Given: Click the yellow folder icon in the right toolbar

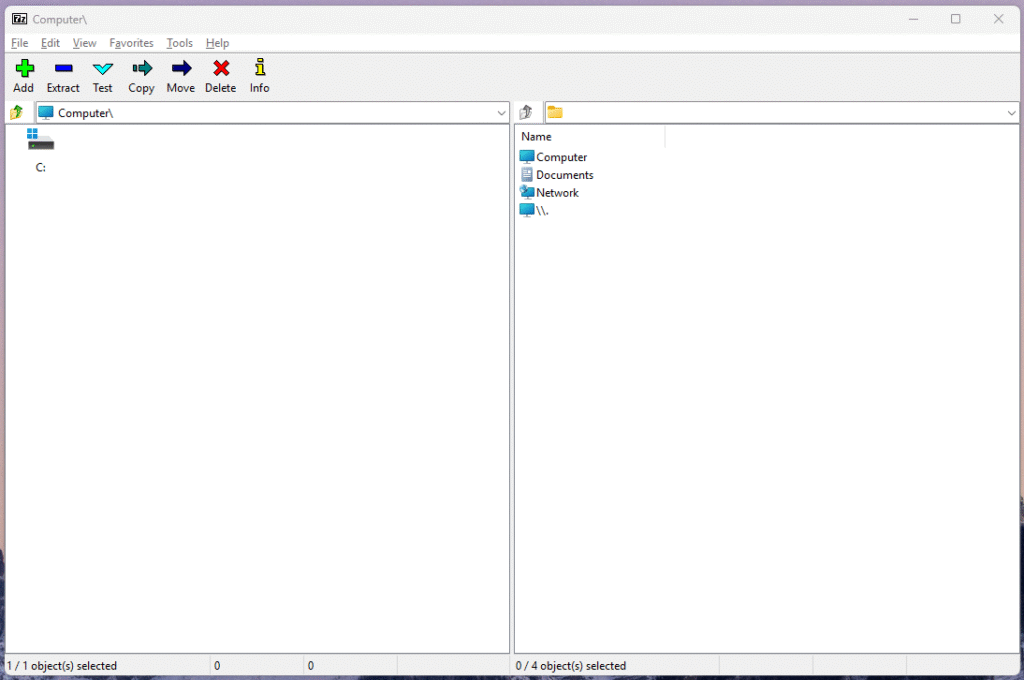Looking at the screenshot, I should (x=553, y=112).
